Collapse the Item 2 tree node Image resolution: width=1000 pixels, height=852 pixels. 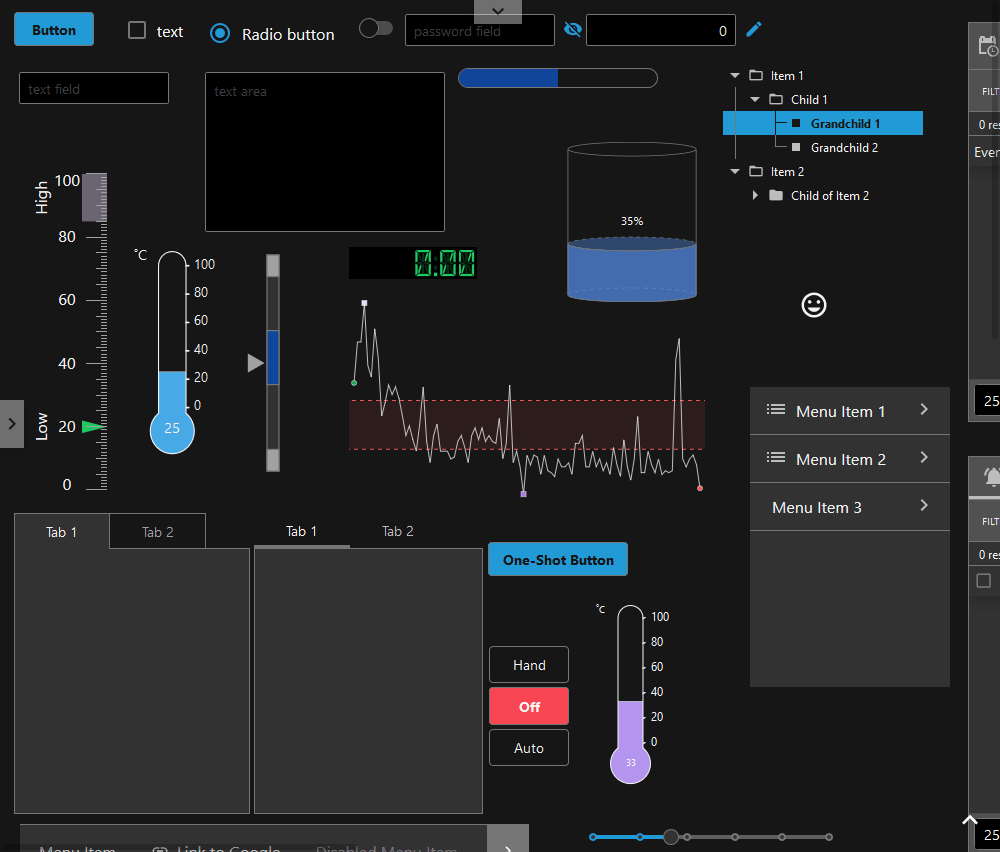735,171
